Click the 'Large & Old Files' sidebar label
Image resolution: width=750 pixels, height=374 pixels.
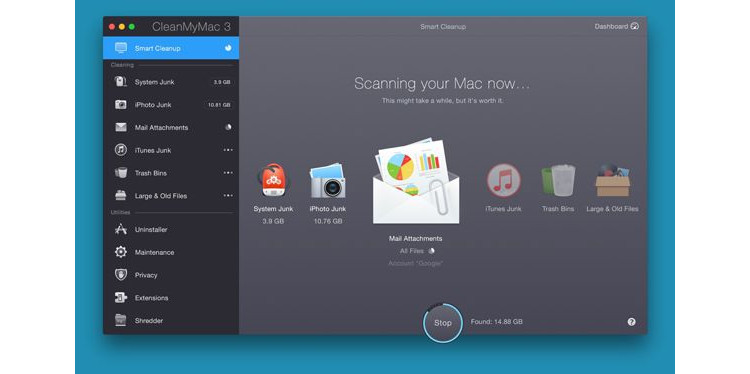(161, 196)
